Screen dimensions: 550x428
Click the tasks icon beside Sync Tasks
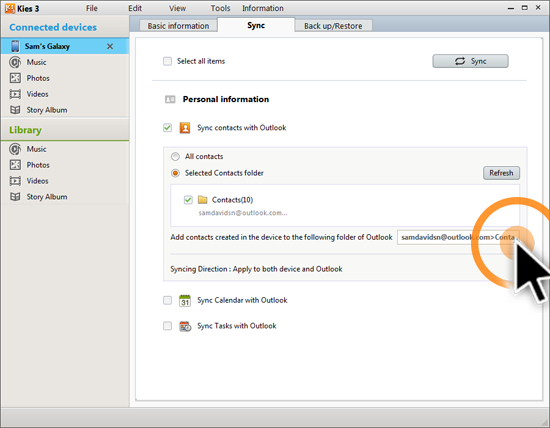pyautogui.click(x=185, y=326)
